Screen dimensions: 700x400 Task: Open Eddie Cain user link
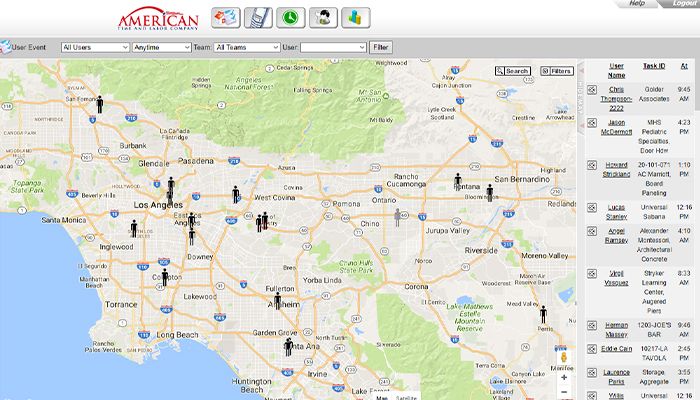tap(616, 349)
